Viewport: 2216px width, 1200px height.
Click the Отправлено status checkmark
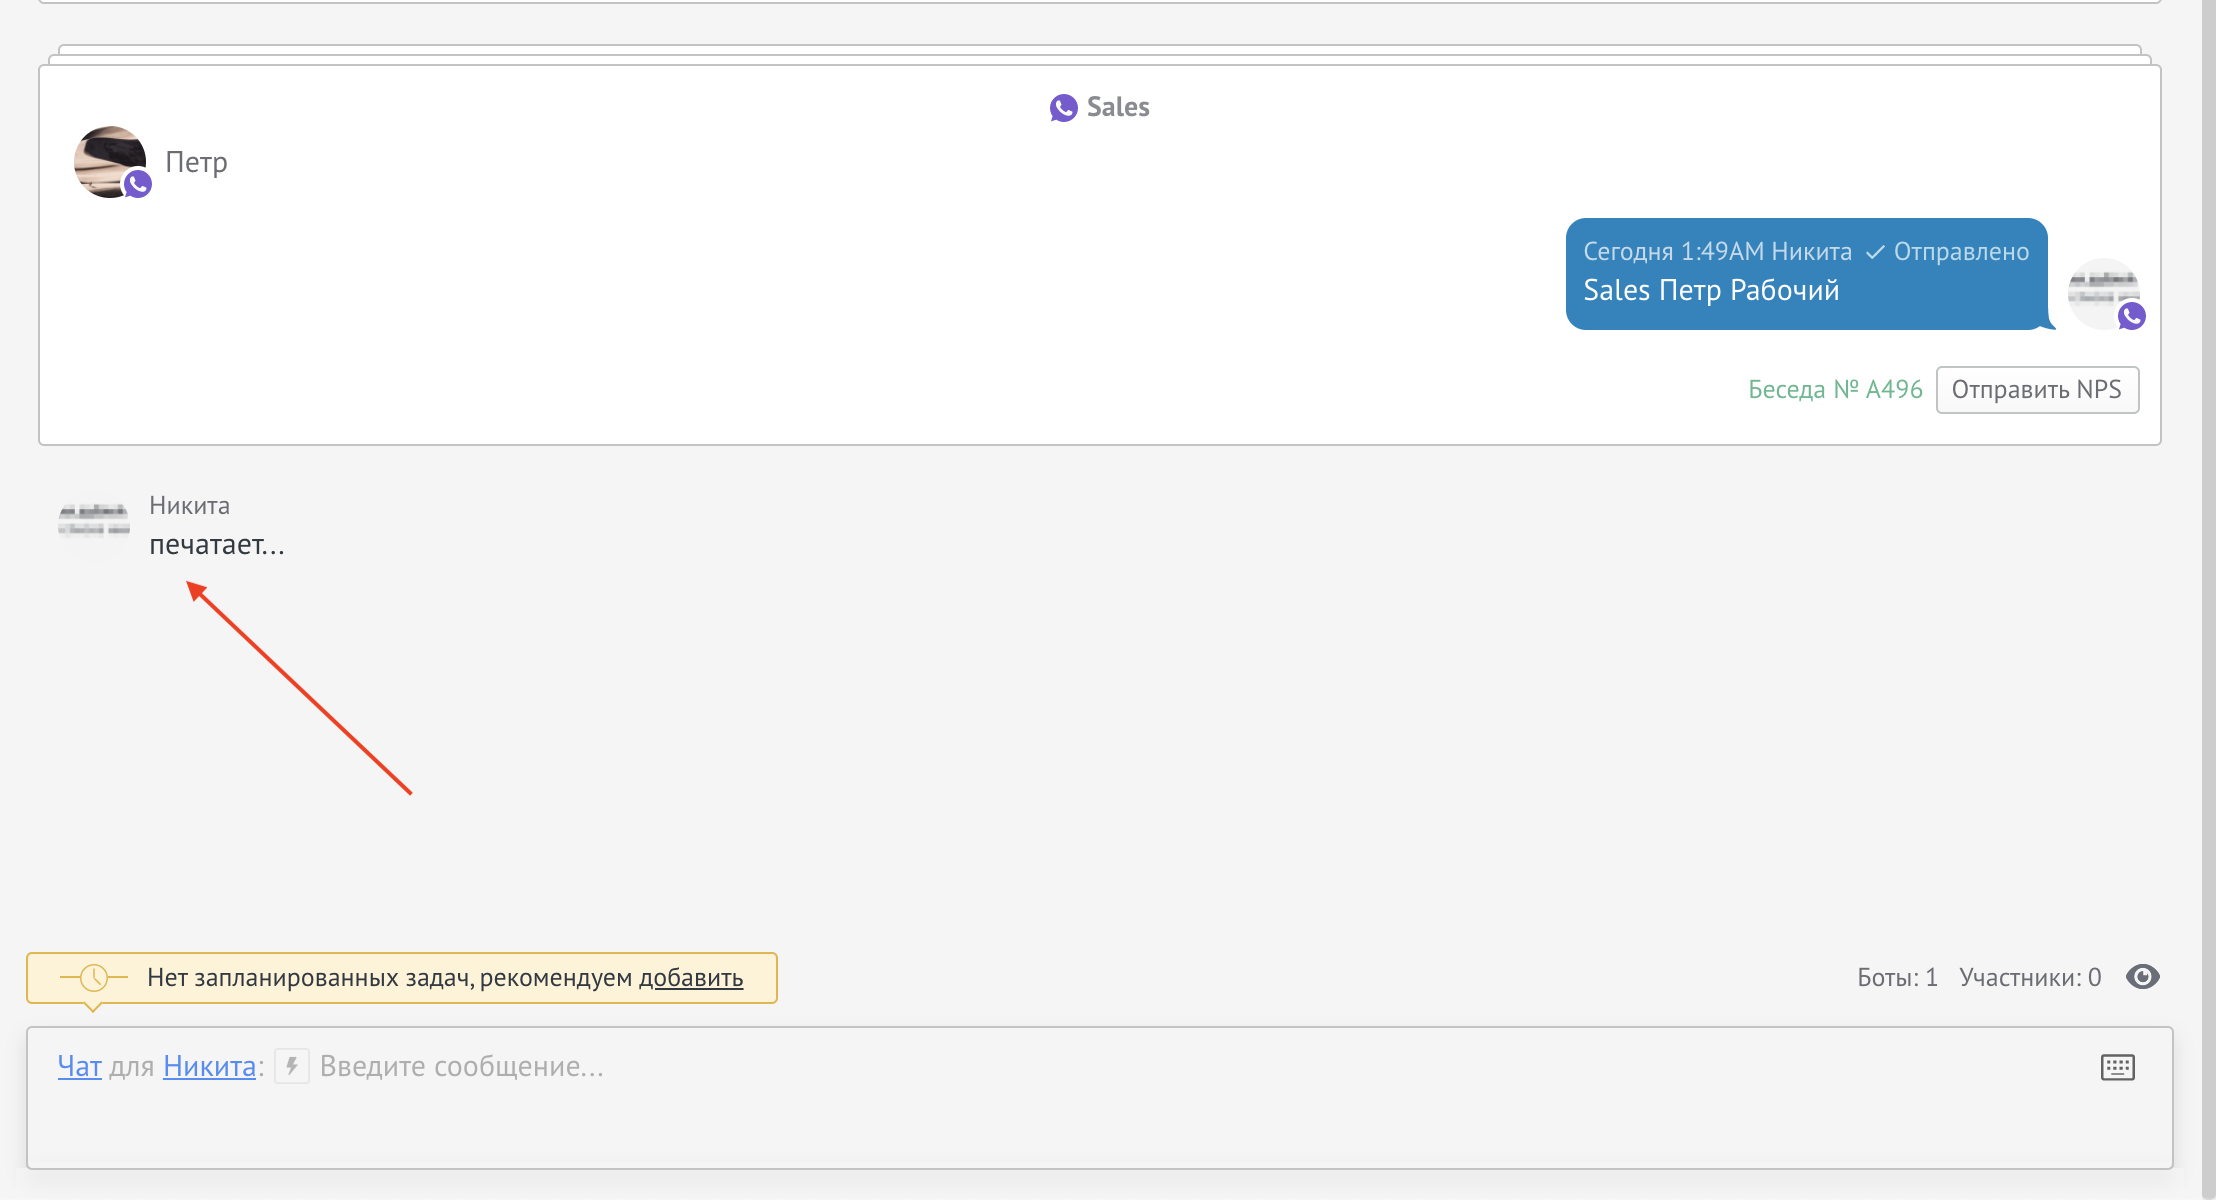pyautogui.click(x=1875, y=252)
